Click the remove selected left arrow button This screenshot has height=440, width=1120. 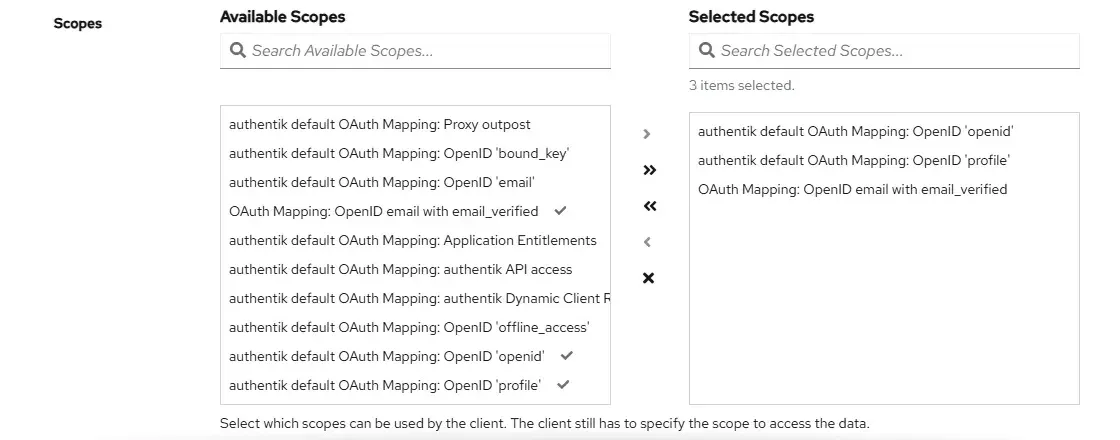(x=647, y=242)
